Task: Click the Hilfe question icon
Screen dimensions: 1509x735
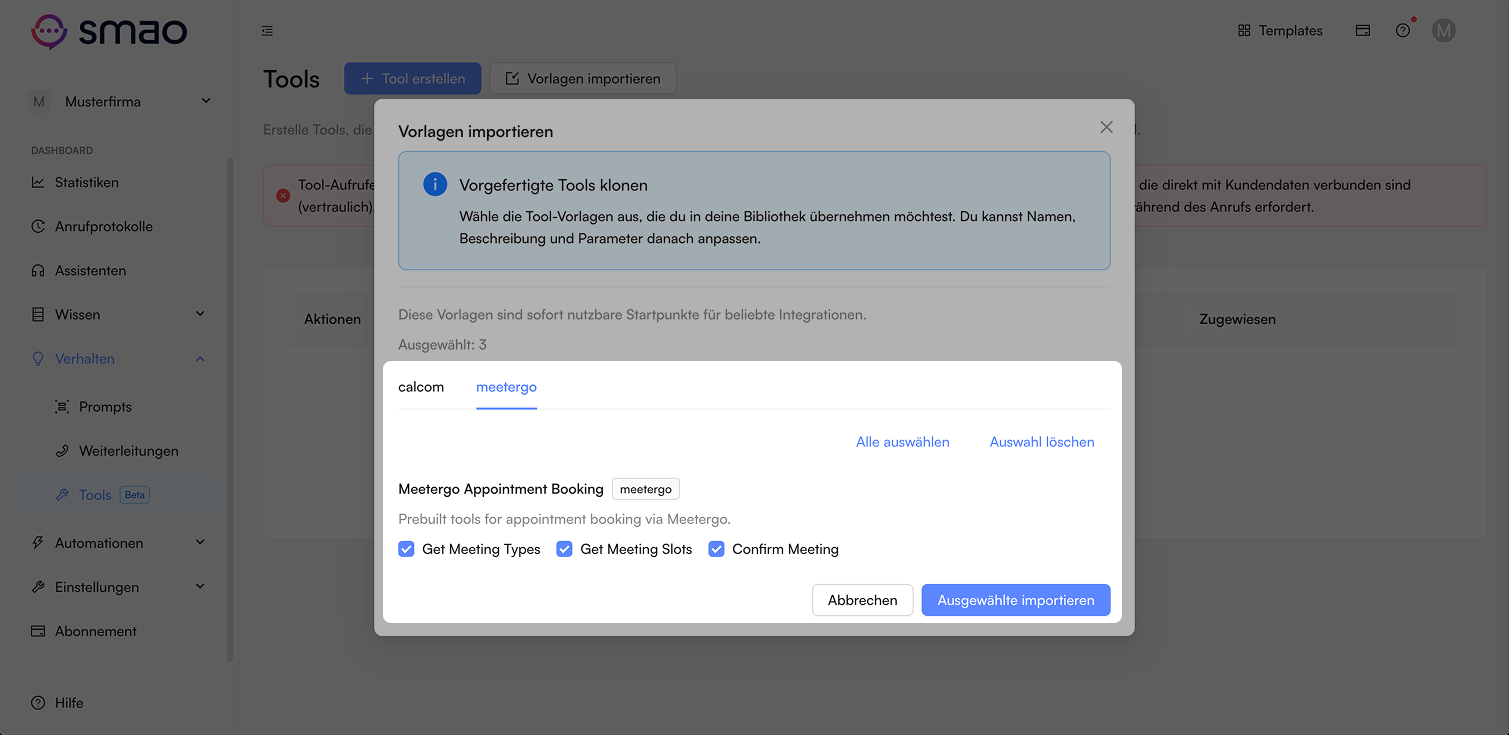Action: (38, 703)
